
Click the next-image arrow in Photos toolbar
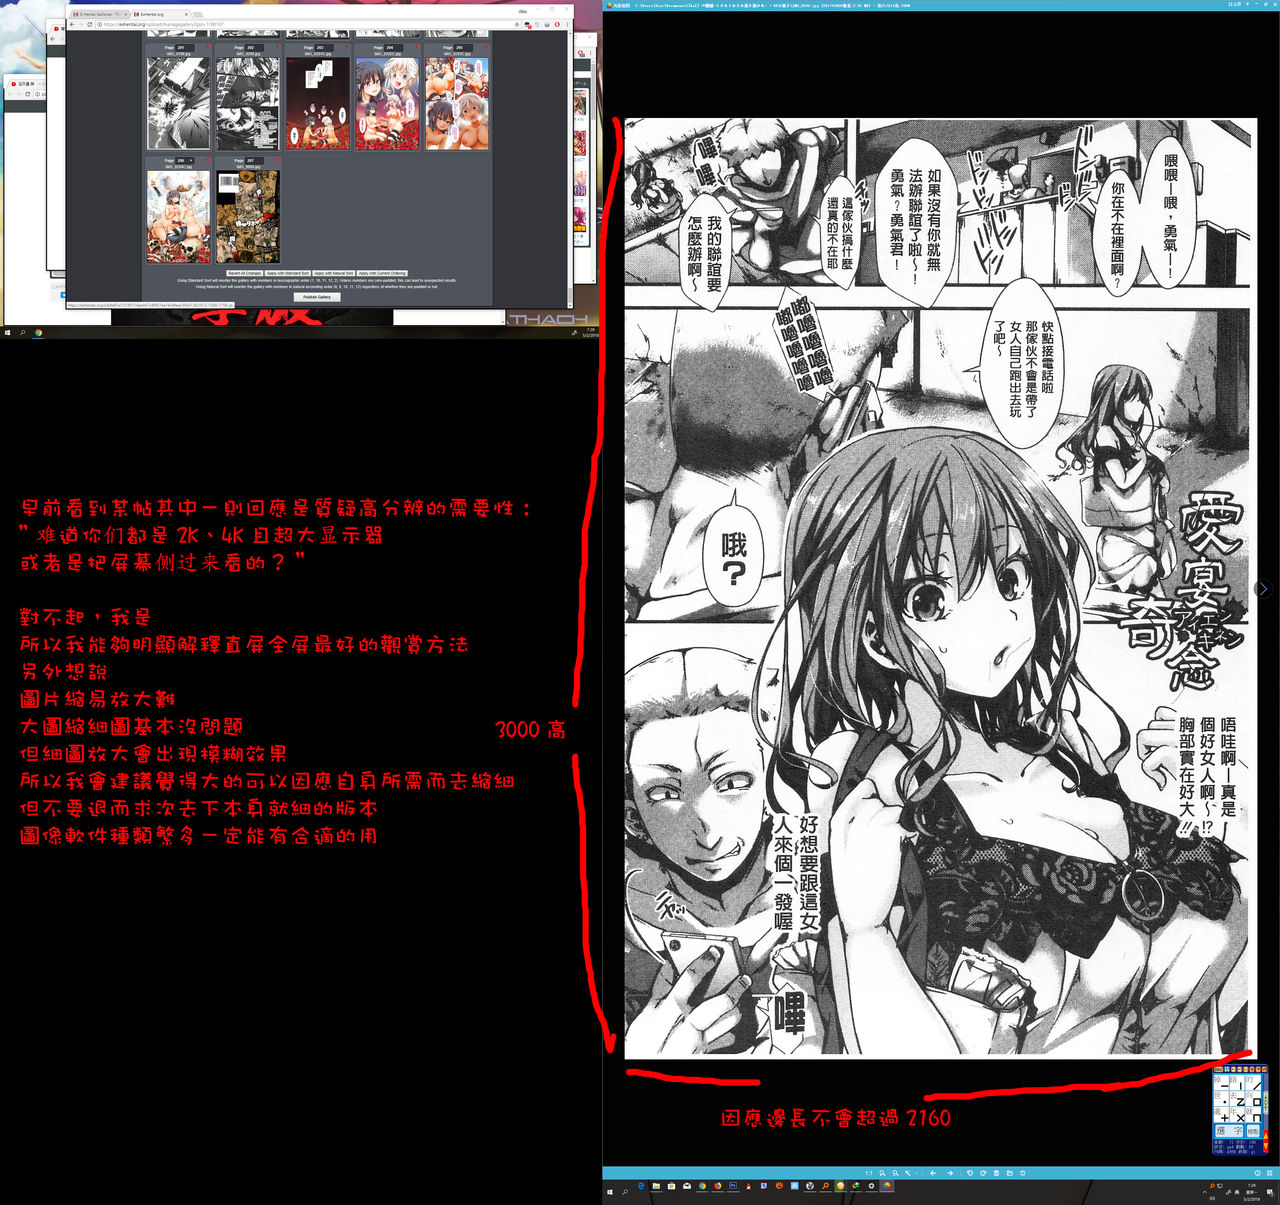point(950,1173)
